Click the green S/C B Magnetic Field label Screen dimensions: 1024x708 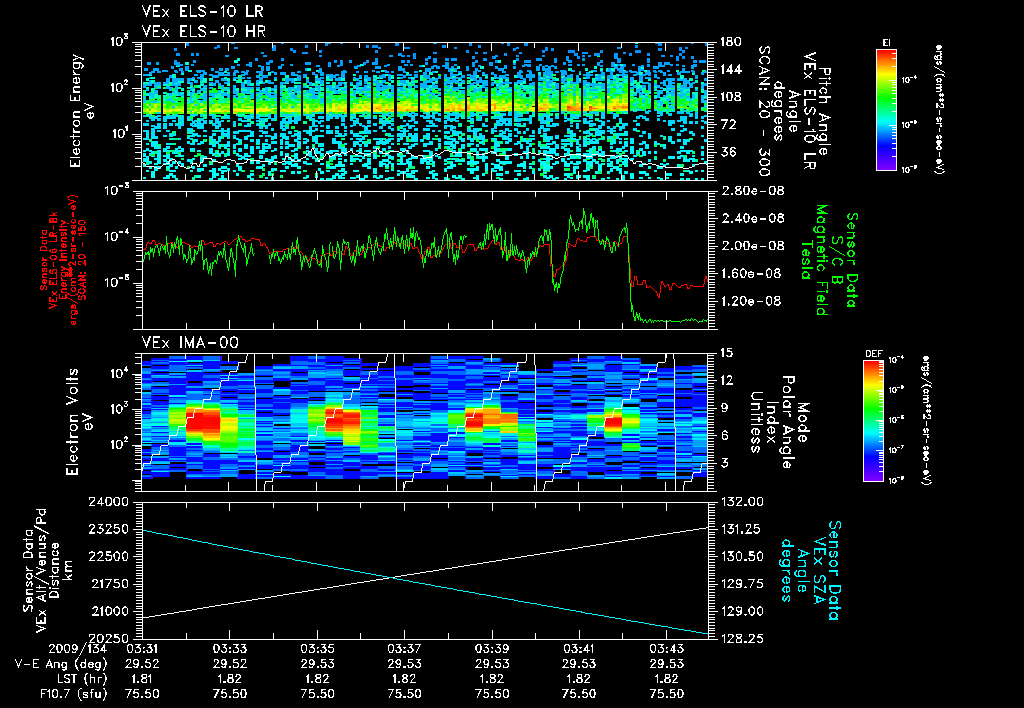point(829,260)
